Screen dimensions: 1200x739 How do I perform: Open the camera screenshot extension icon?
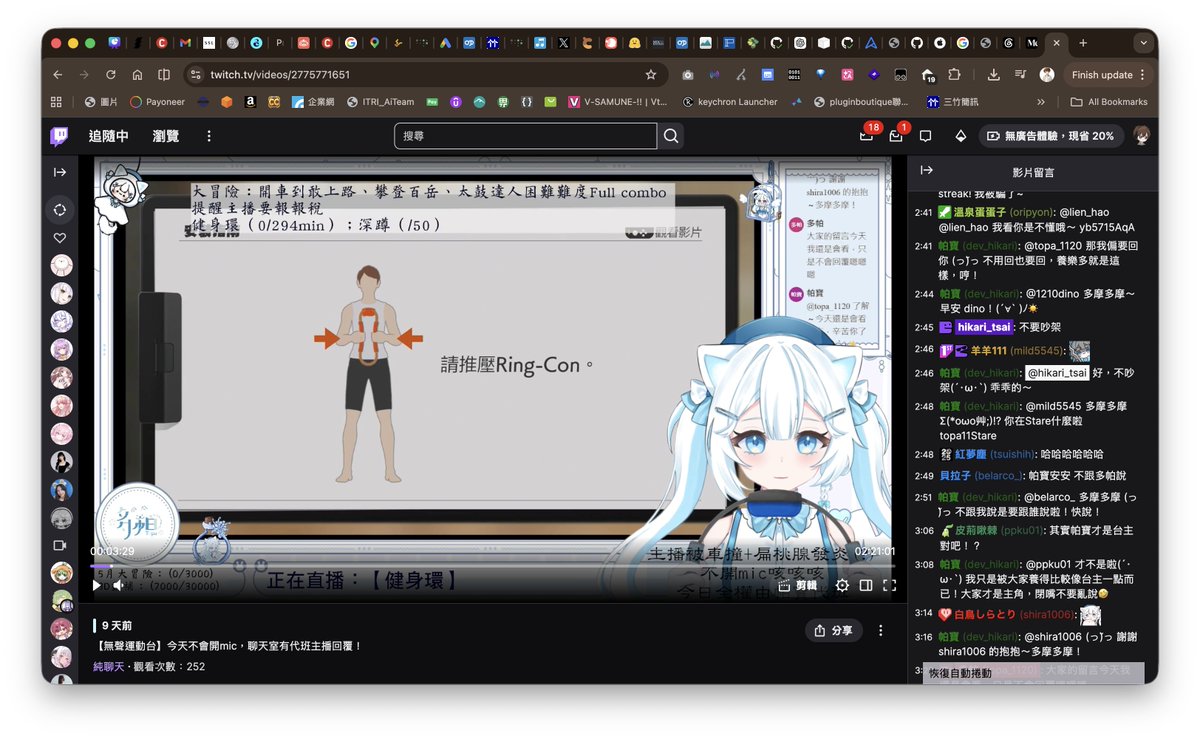(x=688, y=75)
